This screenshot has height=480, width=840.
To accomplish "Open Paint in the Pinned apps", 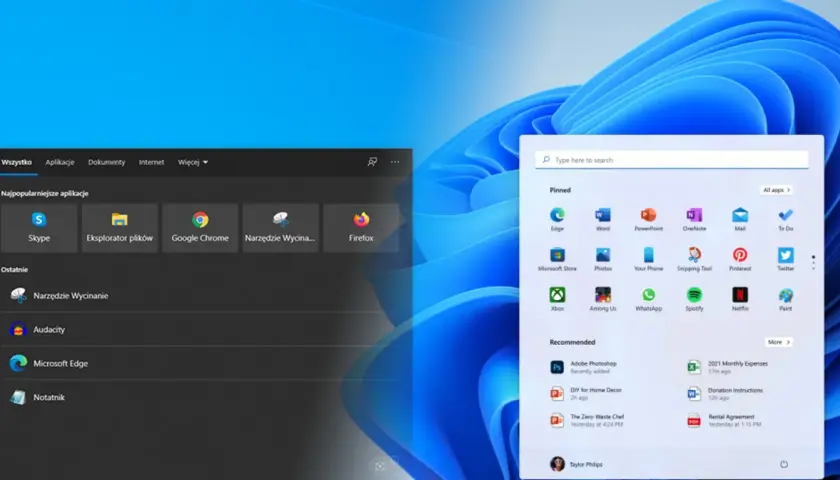I will pos(786,299).
